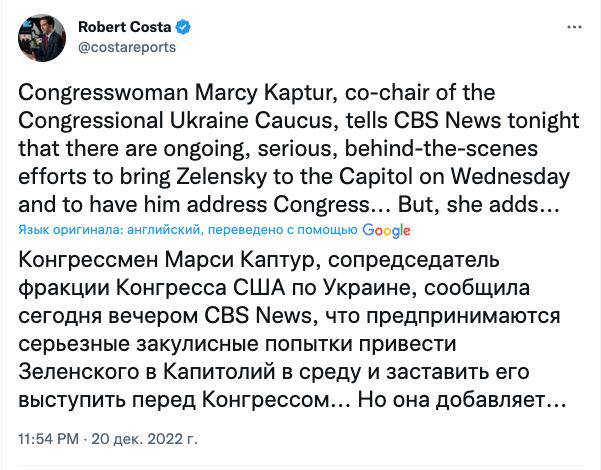Screen dimensions: 601x470
Task: Click the Google logo in the translation notice
Action: tap(387, 230)
